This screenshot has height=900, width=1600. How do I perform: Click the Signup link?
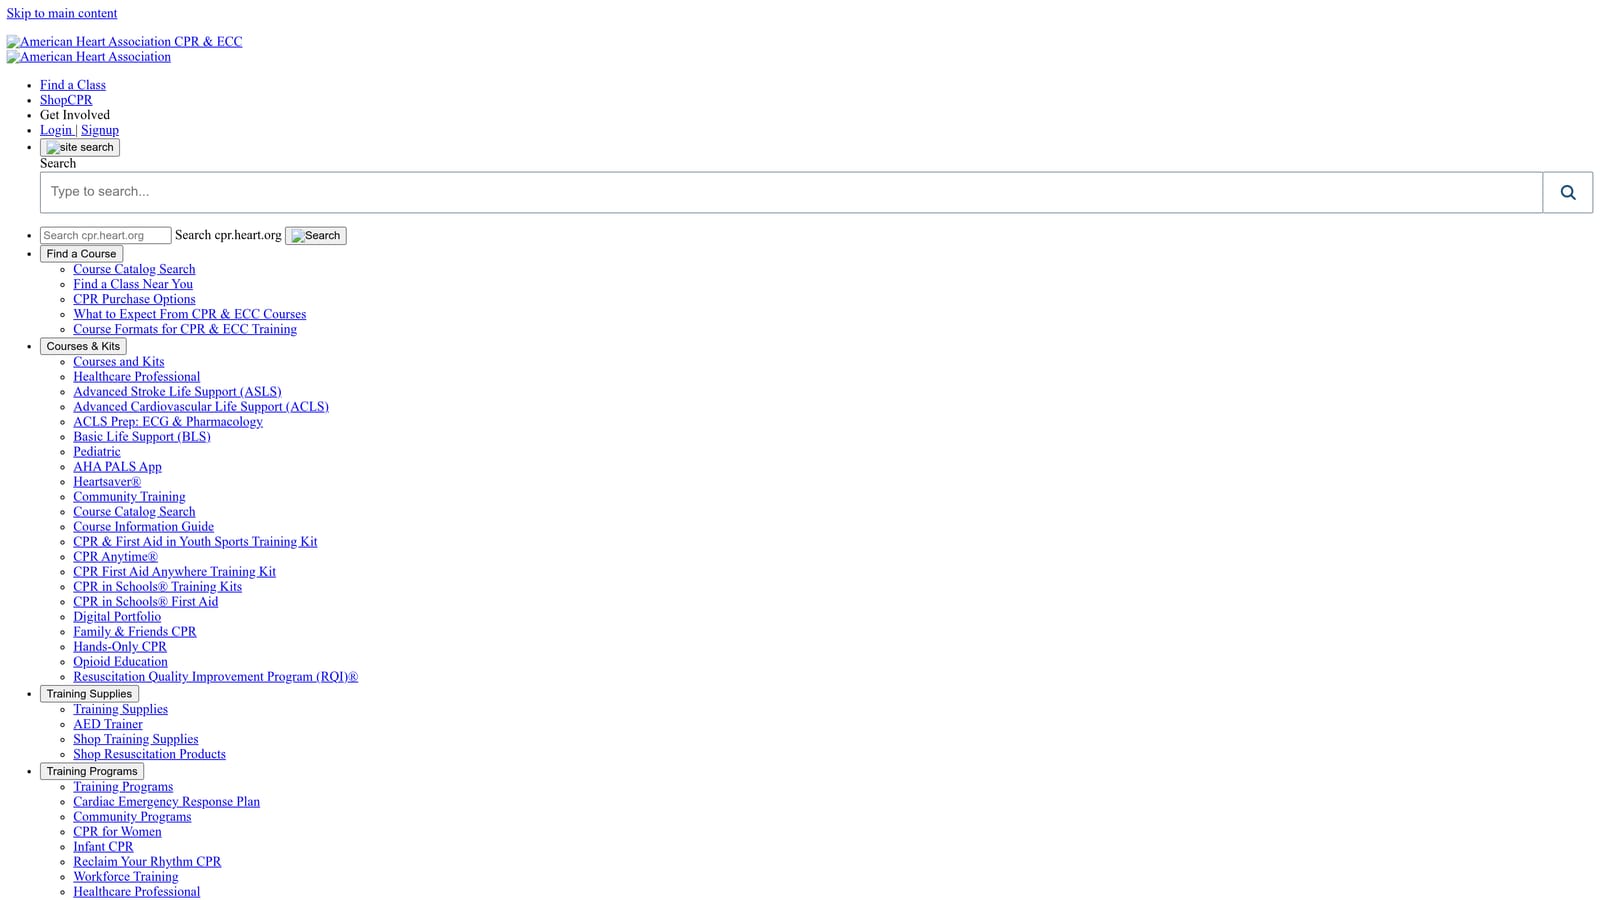coord(100,130)
